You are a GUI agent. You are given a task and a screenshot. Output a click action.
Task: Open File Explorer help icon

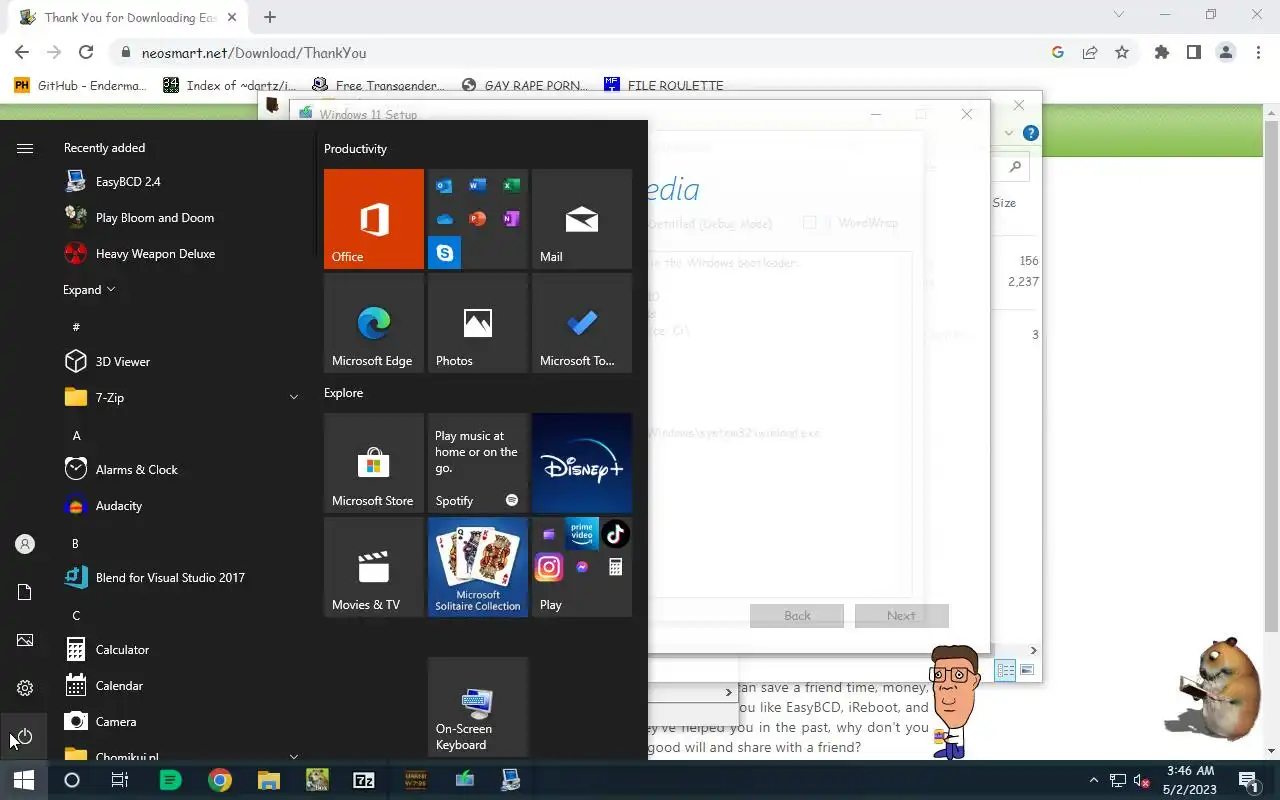point(1031,133)
